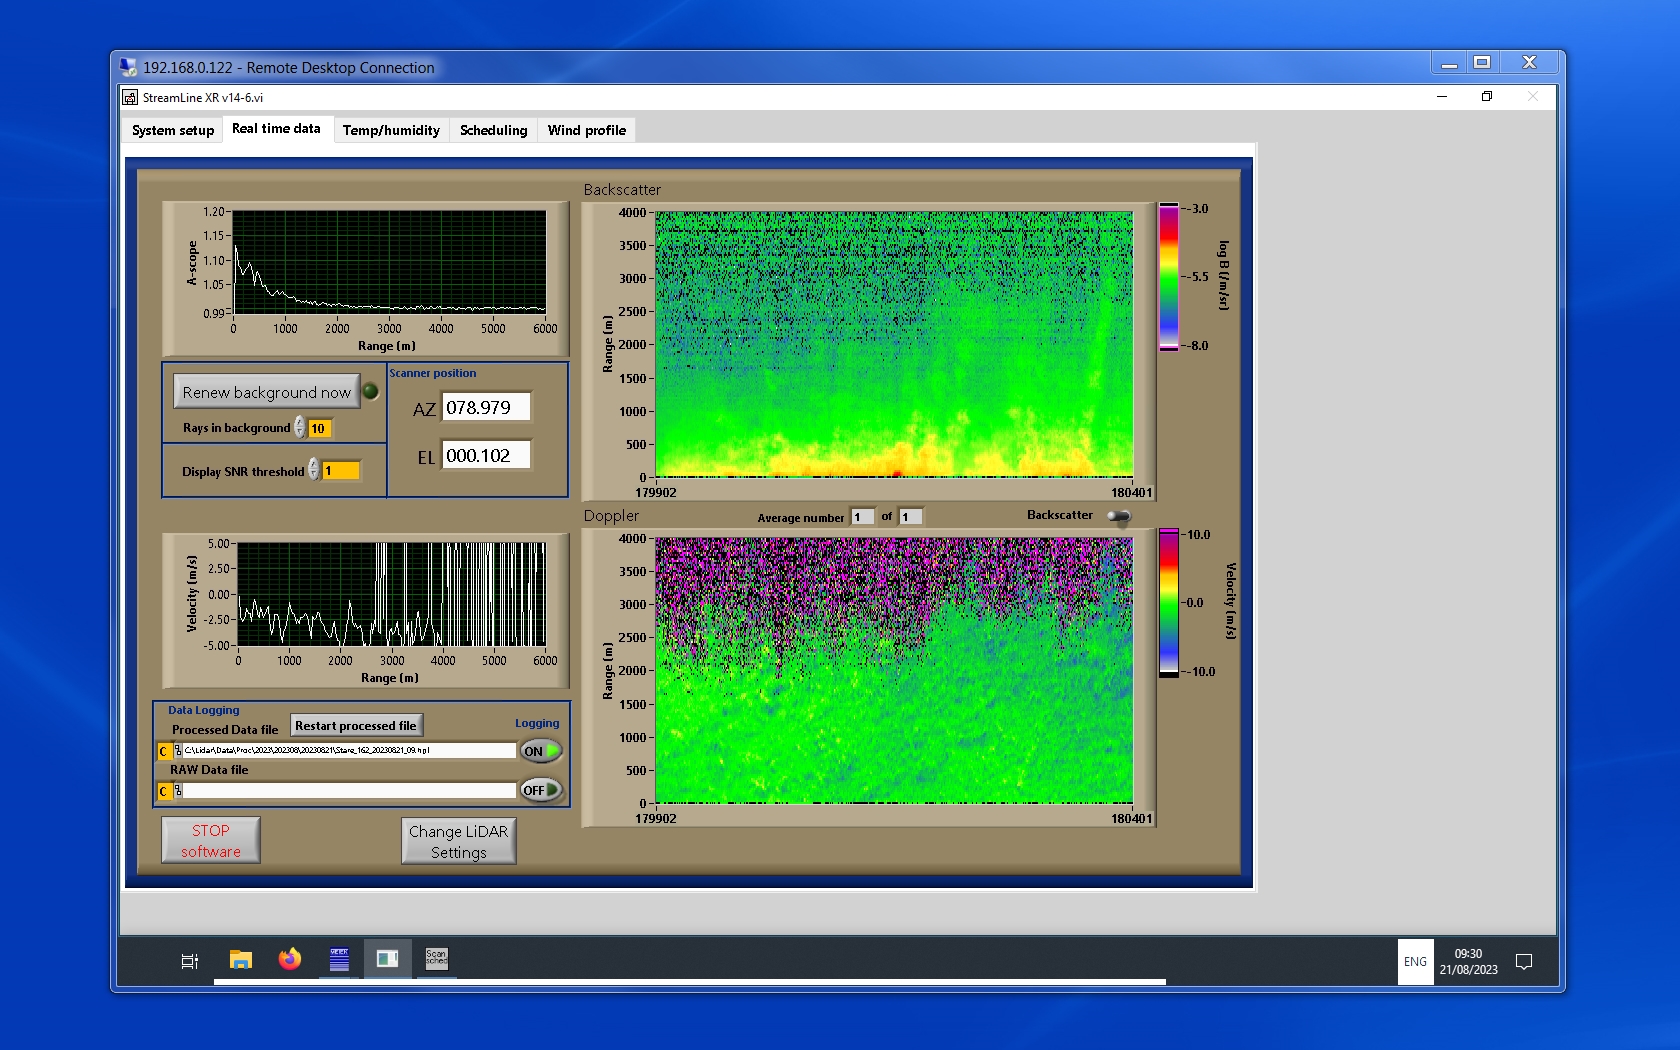Screen dimensions: 1680x1050
Task: Click the Renew background LED indicator
Action: click(370, 392)
